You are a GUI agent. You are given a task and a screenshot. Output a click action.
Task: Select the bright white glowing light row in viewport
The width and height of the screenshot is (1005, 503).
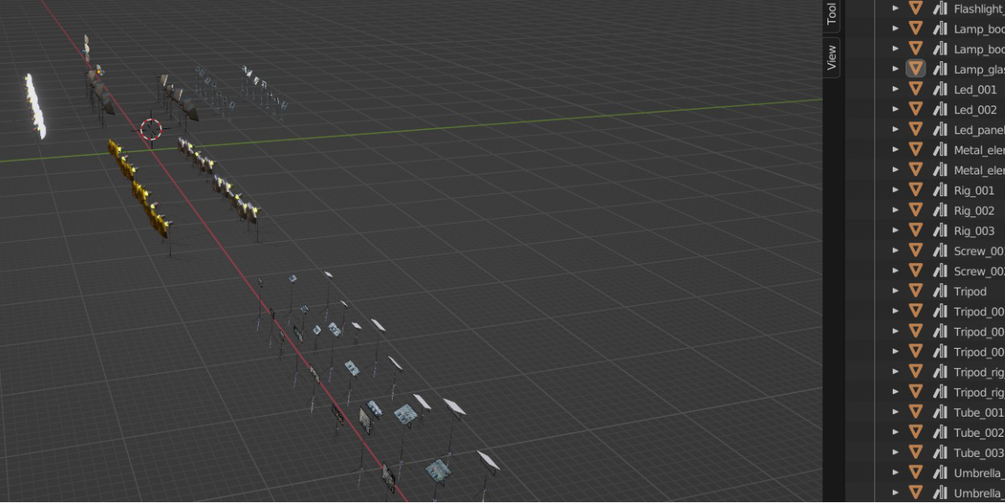[x=35, y=106]
